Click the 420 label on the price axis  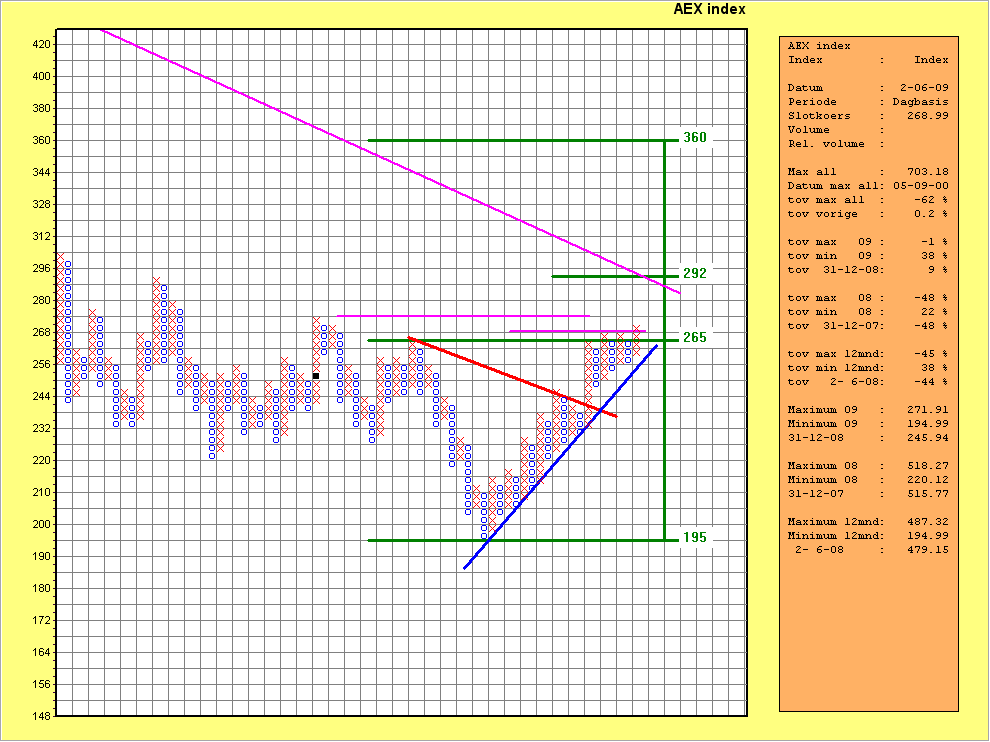pyautogui.click(x=41, y=45)
